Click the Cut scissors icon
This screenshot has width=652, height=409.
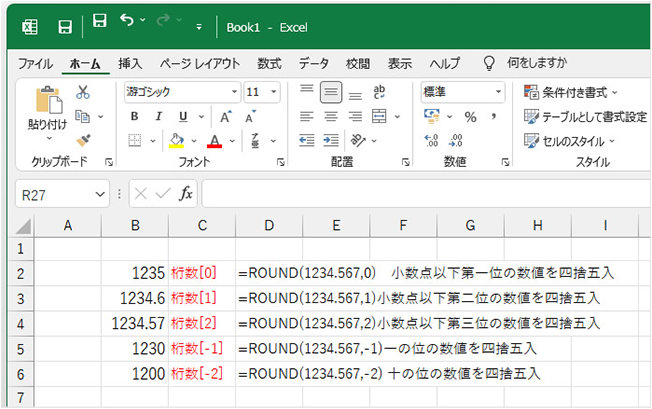pyautogui.click(x=83, y=92)
